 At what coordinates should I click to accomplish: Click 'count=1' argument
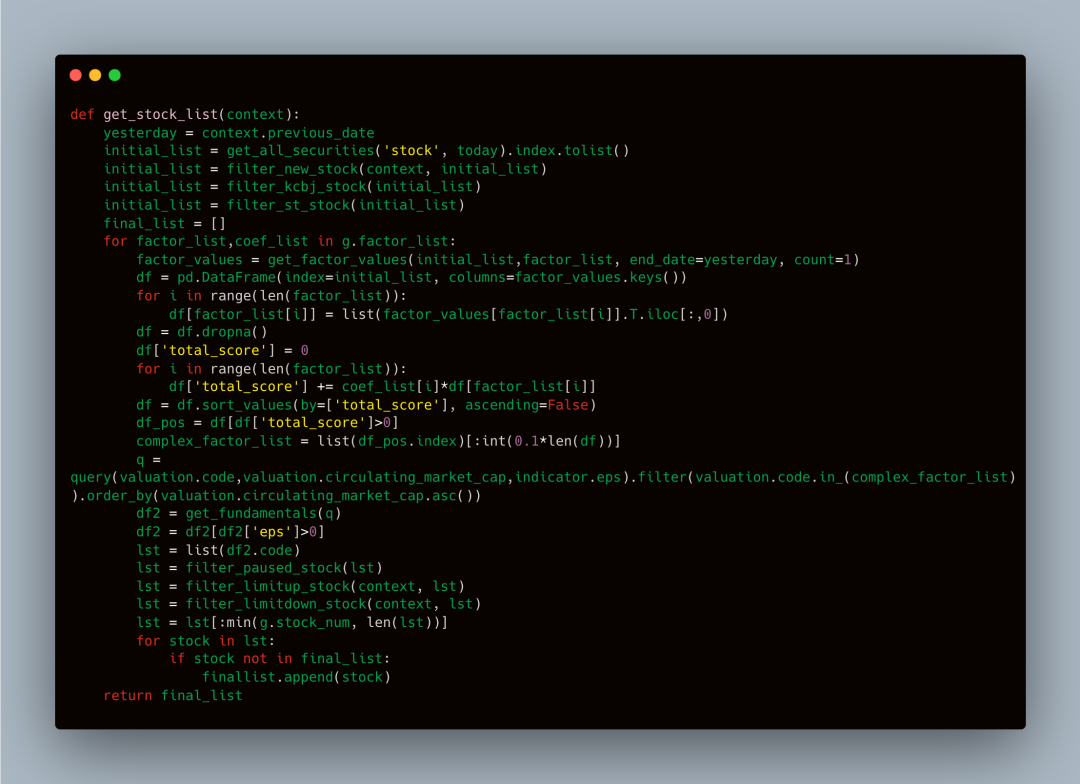click(823, 260)
